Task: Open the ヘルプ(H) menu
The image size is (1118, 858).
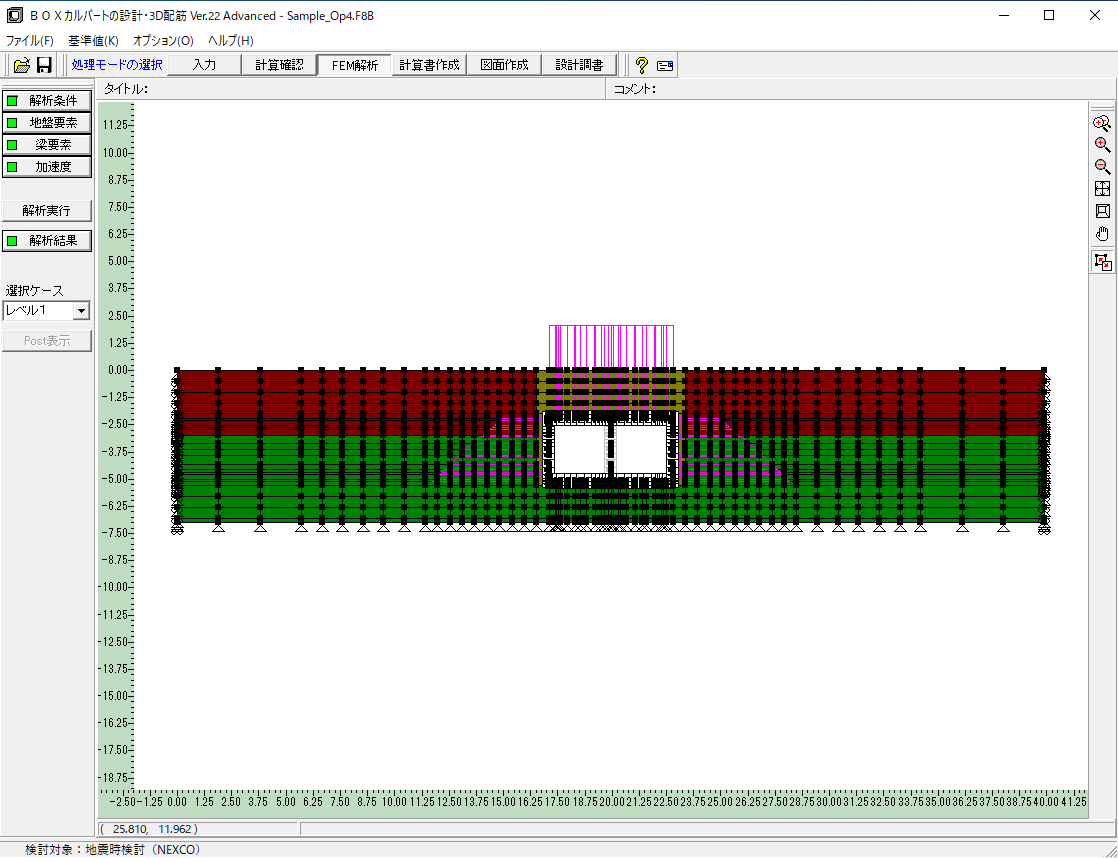Action: pos(231,41)
